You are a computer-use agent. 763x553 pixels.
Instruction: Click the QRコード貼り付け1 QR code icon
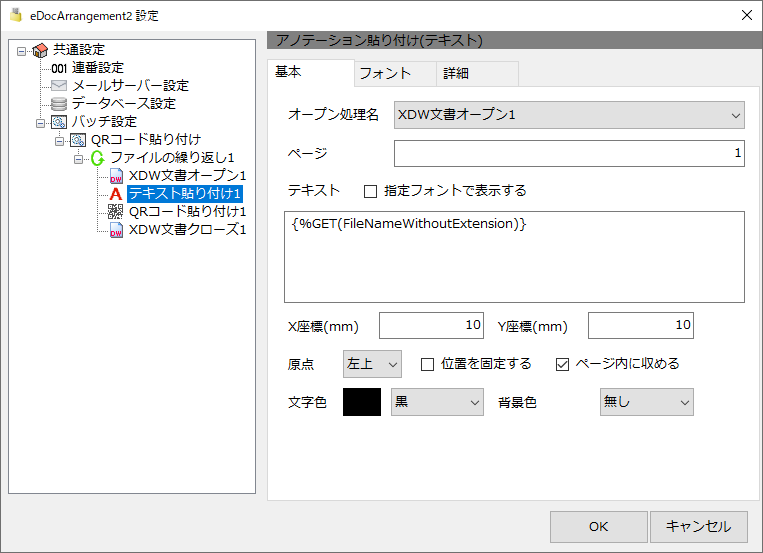pyautogui.click(x=115, y=211)
